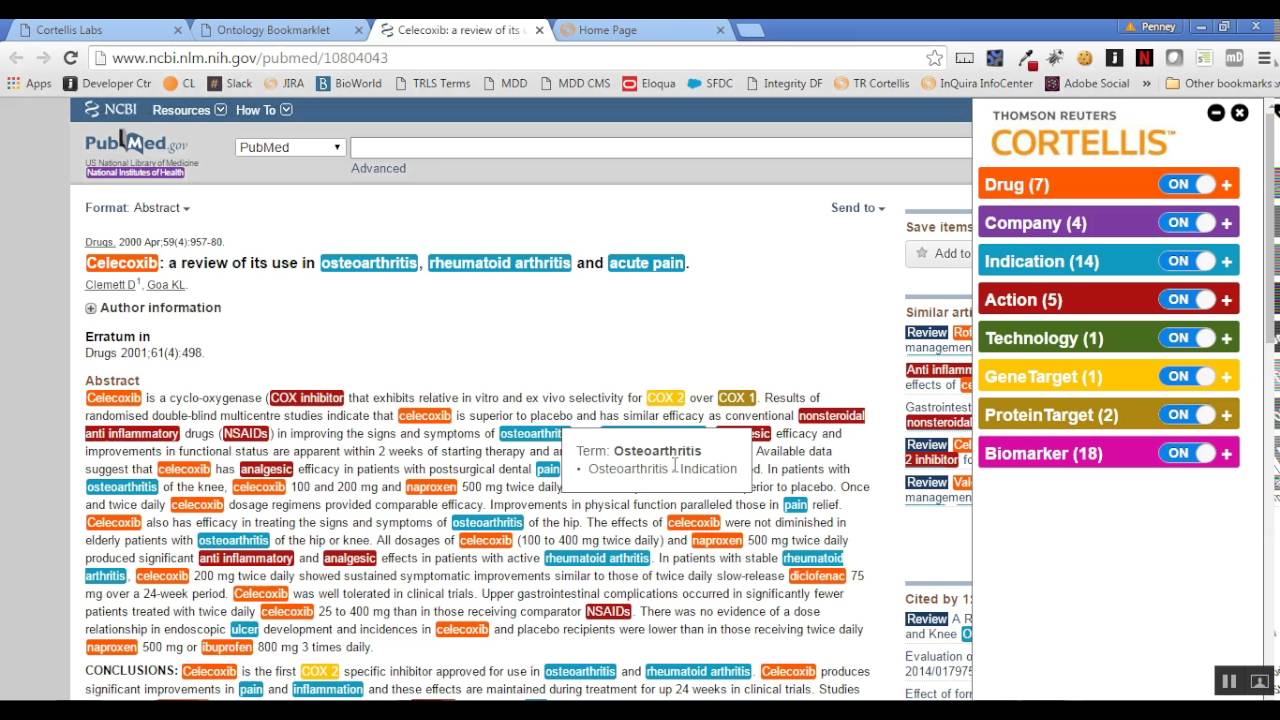Screen dimensions: 1280x720
Task: Click the ruler extension icon
Action: tap(965, 58)
